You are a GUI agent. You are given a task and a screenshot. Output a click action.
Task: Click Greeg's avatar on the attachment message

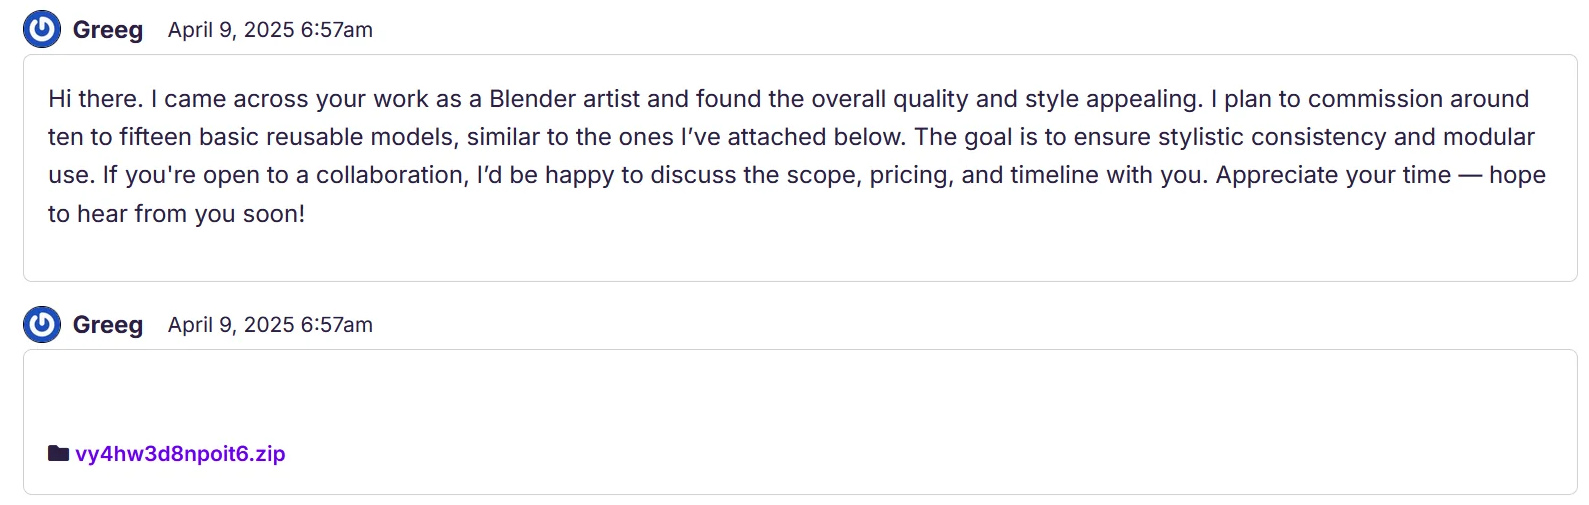tap(42, 324)
